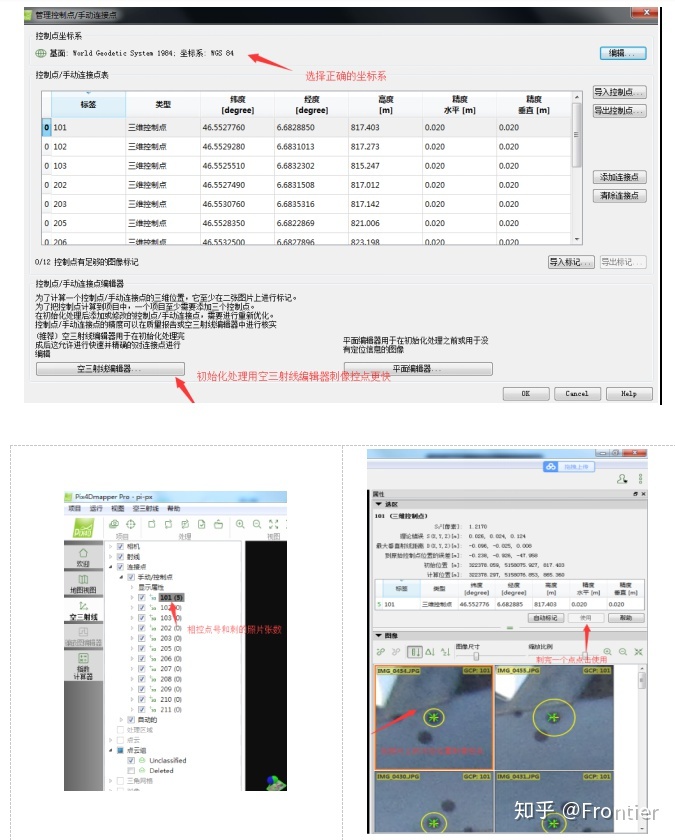Open 镶嵌图编辑器 mosaic editor in the sidebar

point(83,636)
